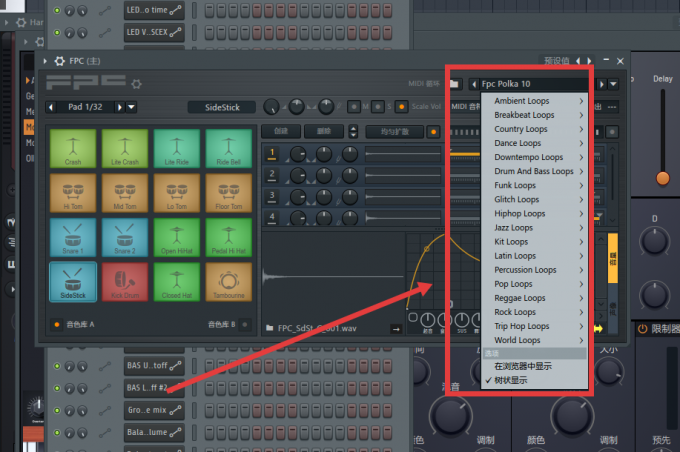Expand FPC window menu arrow
This screenshot has width=680, height=452.
coord(45,61)
